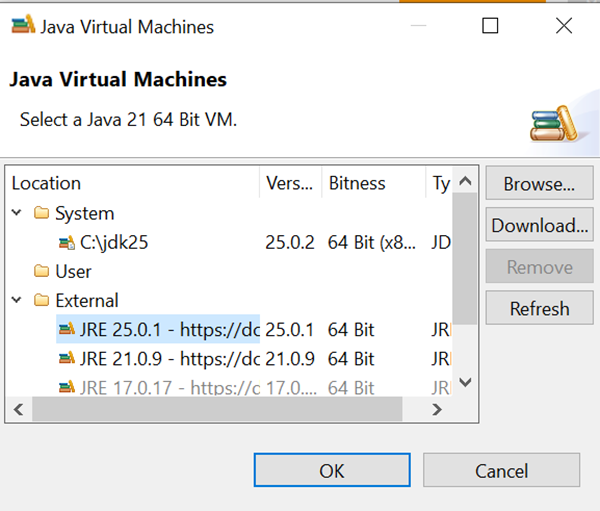
Task: Click version cell 21.0.9
Action: click(290, 359)
